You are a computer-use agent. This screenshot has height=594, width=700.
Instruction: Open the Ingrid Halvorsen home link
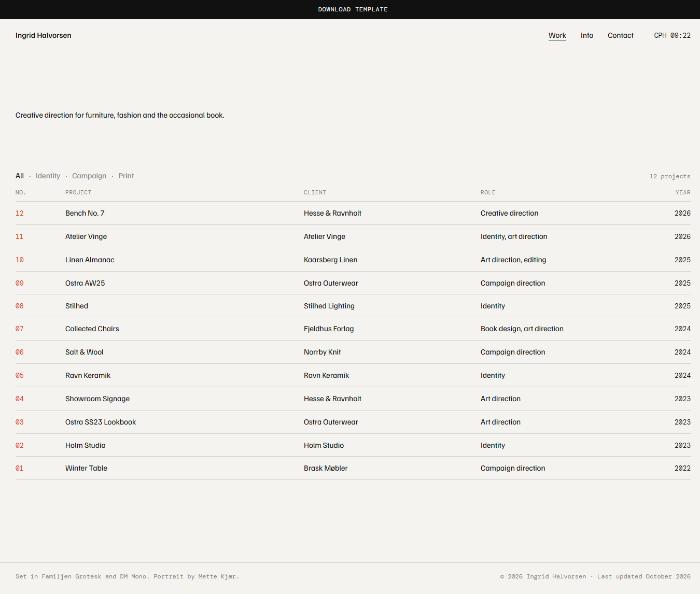coord(43,36)
